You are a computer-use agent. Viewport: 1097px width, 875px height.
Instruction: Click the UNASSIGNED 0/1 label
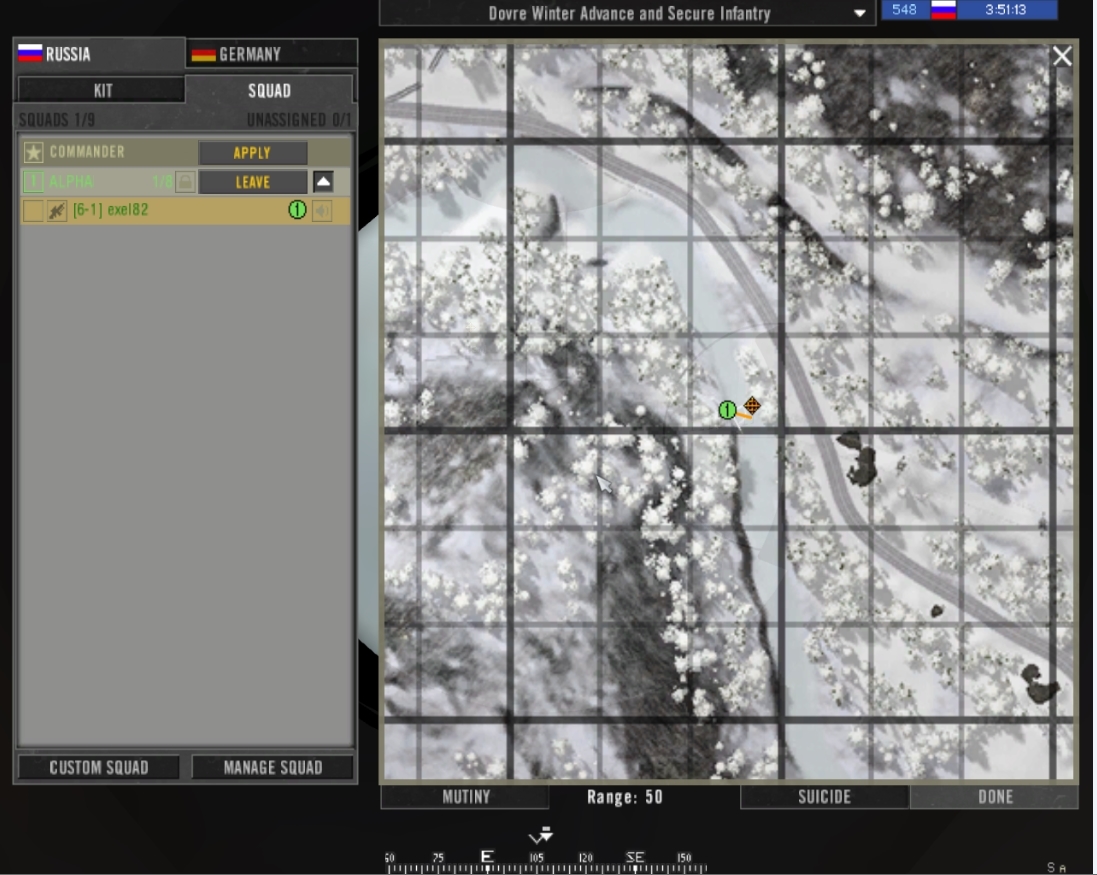point(299,120)
